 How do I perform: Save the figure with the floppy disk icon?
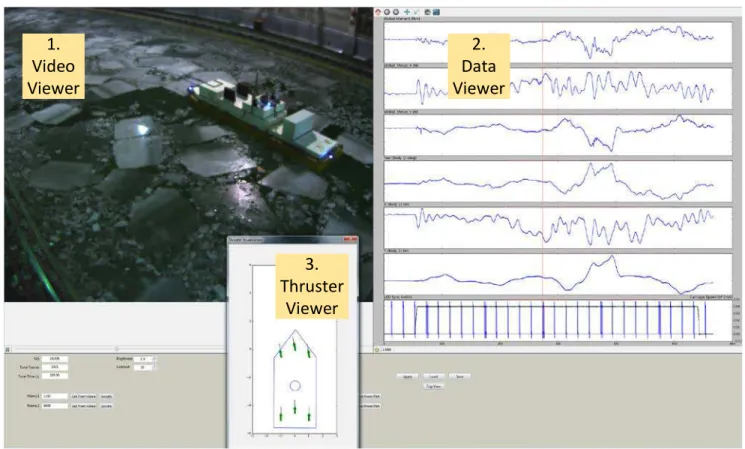coord(437,12)
